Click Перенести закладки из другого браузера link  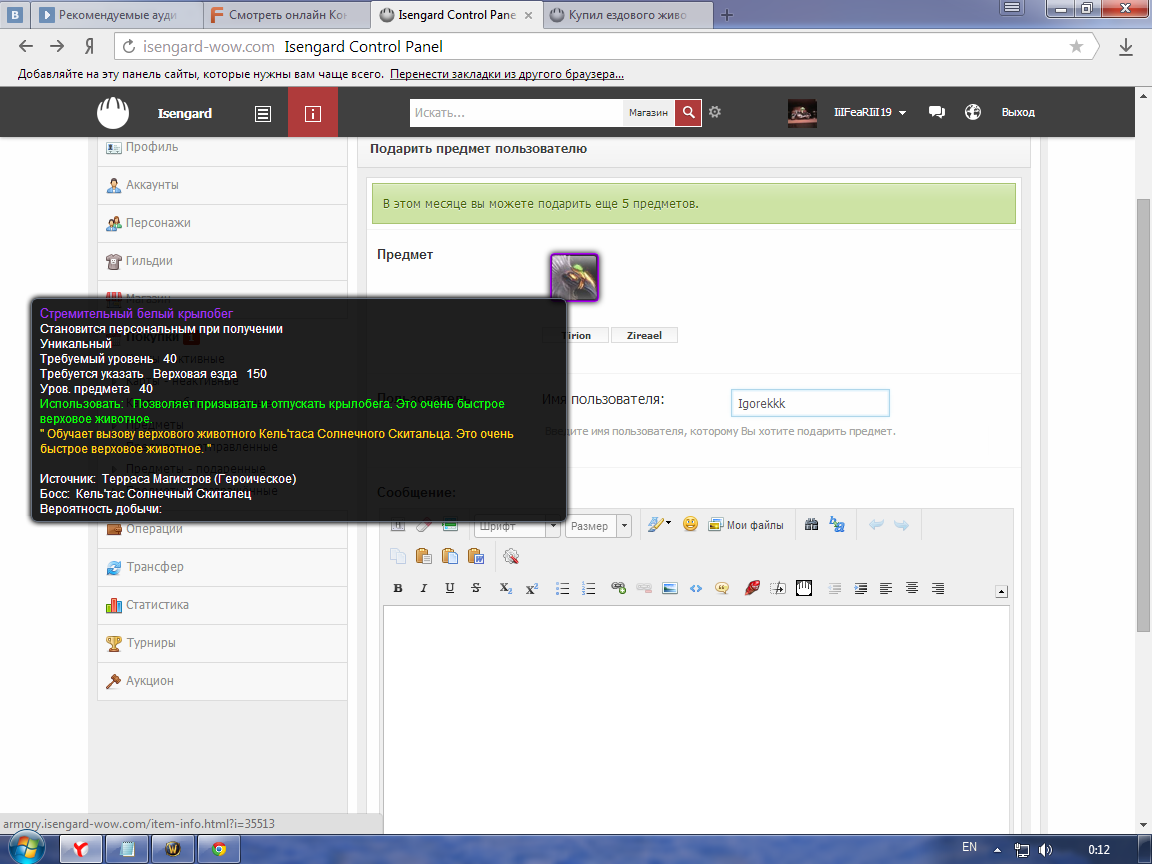pos(507,74)
